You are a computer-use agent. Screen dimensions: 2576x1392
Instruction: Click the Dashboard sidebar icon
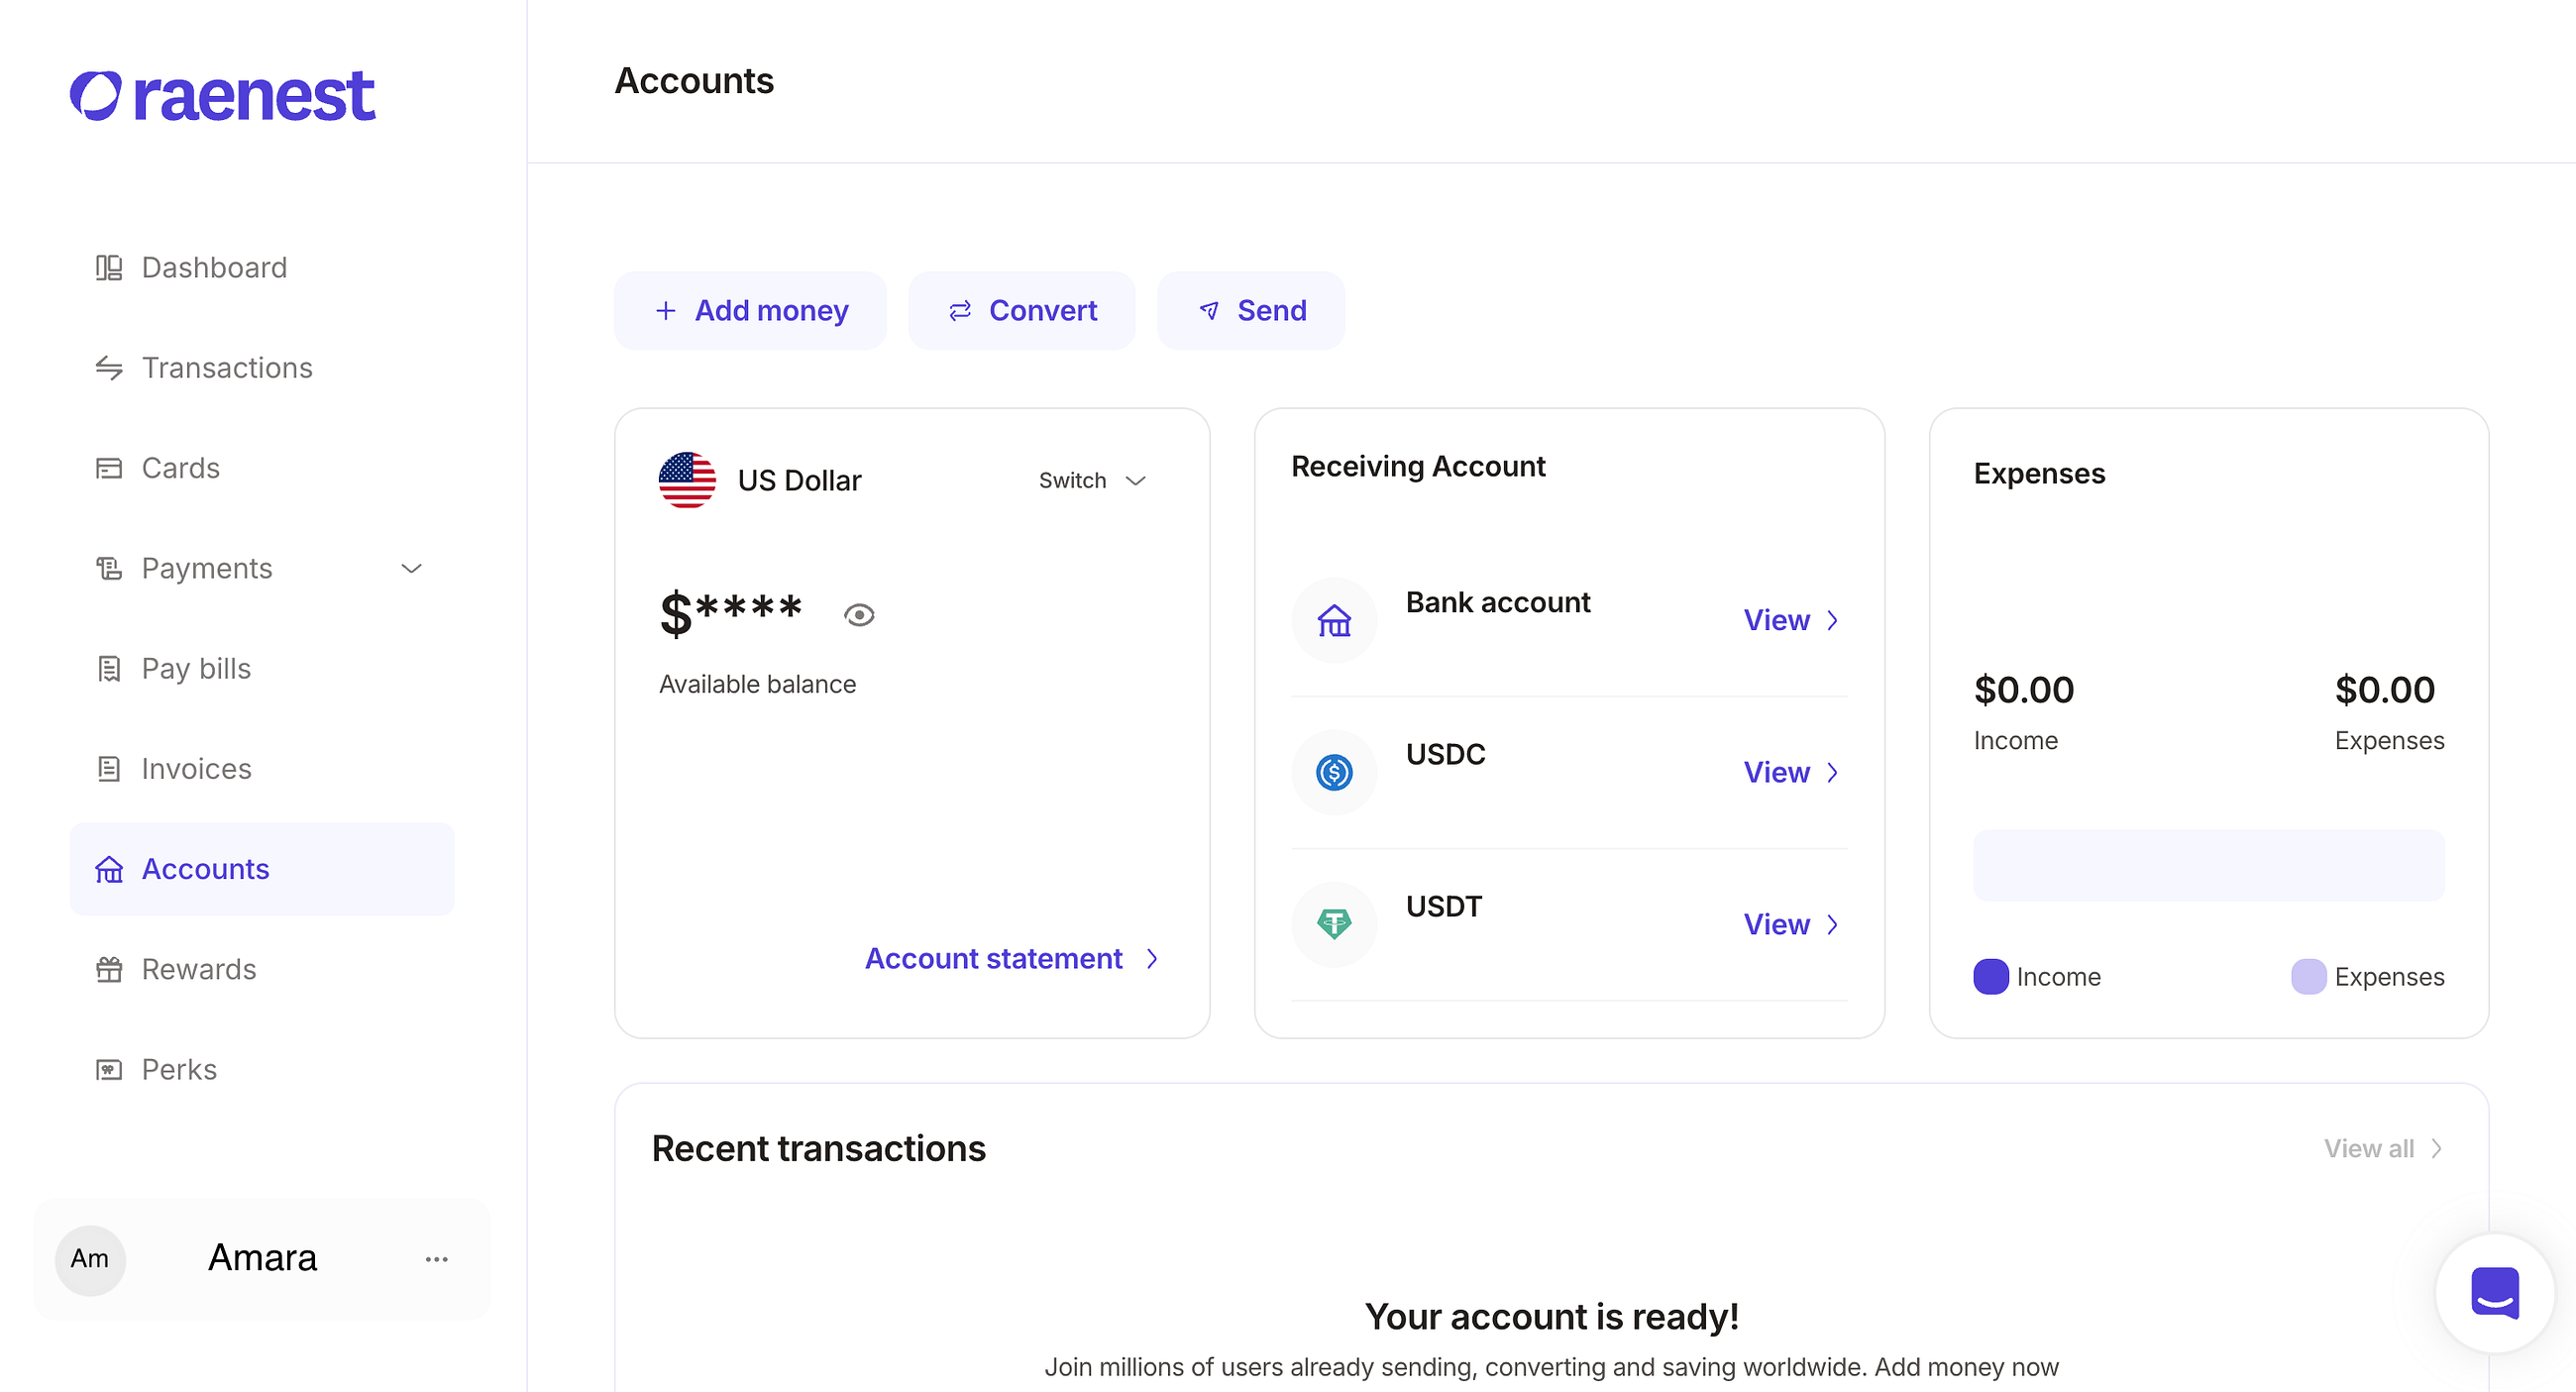[109, 268]
